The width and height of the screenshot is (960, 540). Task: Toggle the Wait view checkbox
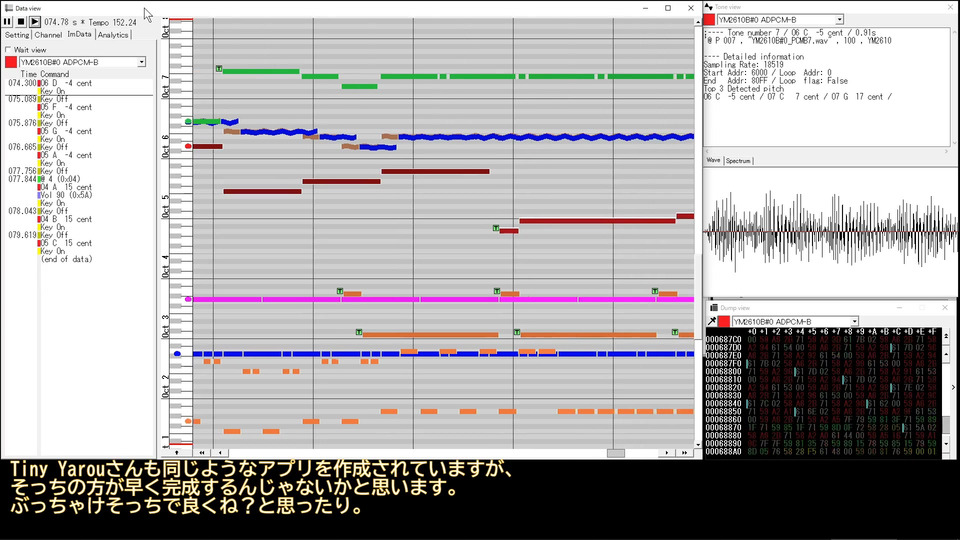point(8,50)
